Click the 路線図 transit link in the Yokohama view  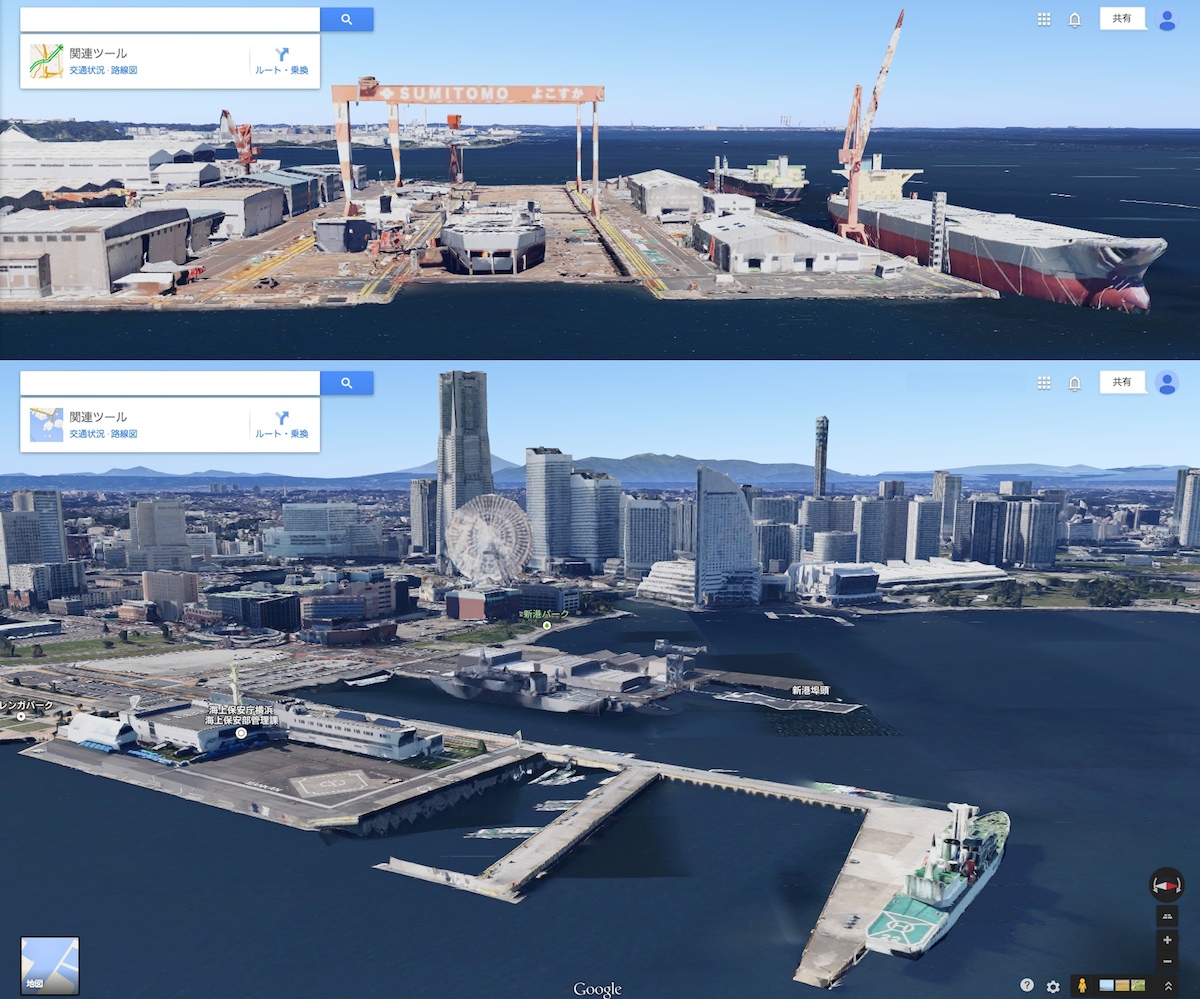tap(124, 434)
